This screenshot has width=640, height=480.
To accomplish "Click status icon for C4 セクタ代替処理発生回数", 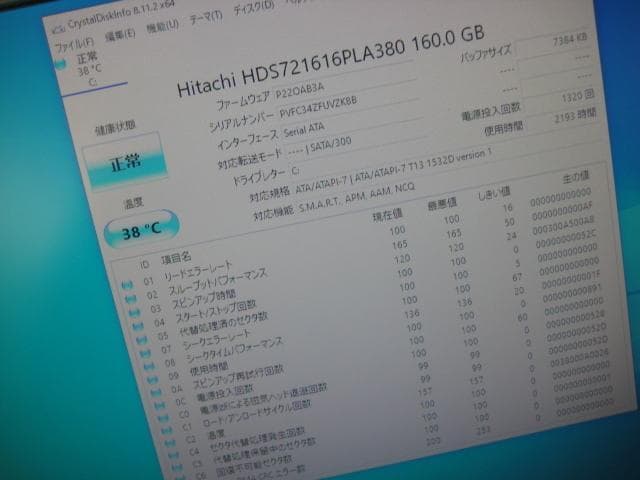I will point(173,456).
